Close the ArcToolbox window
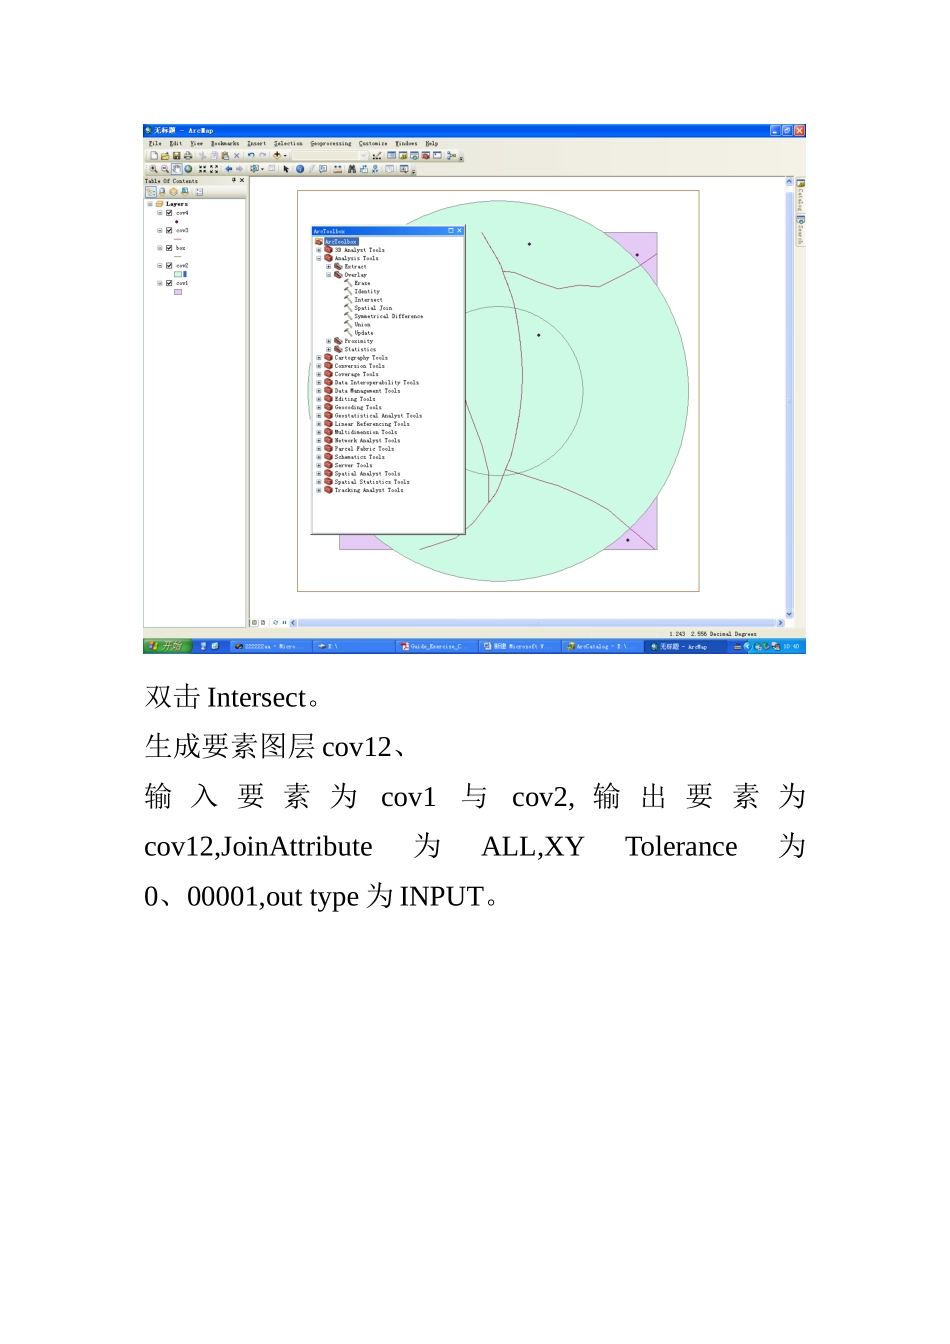Screen dimensions: 950x1344 pos(460,231)
